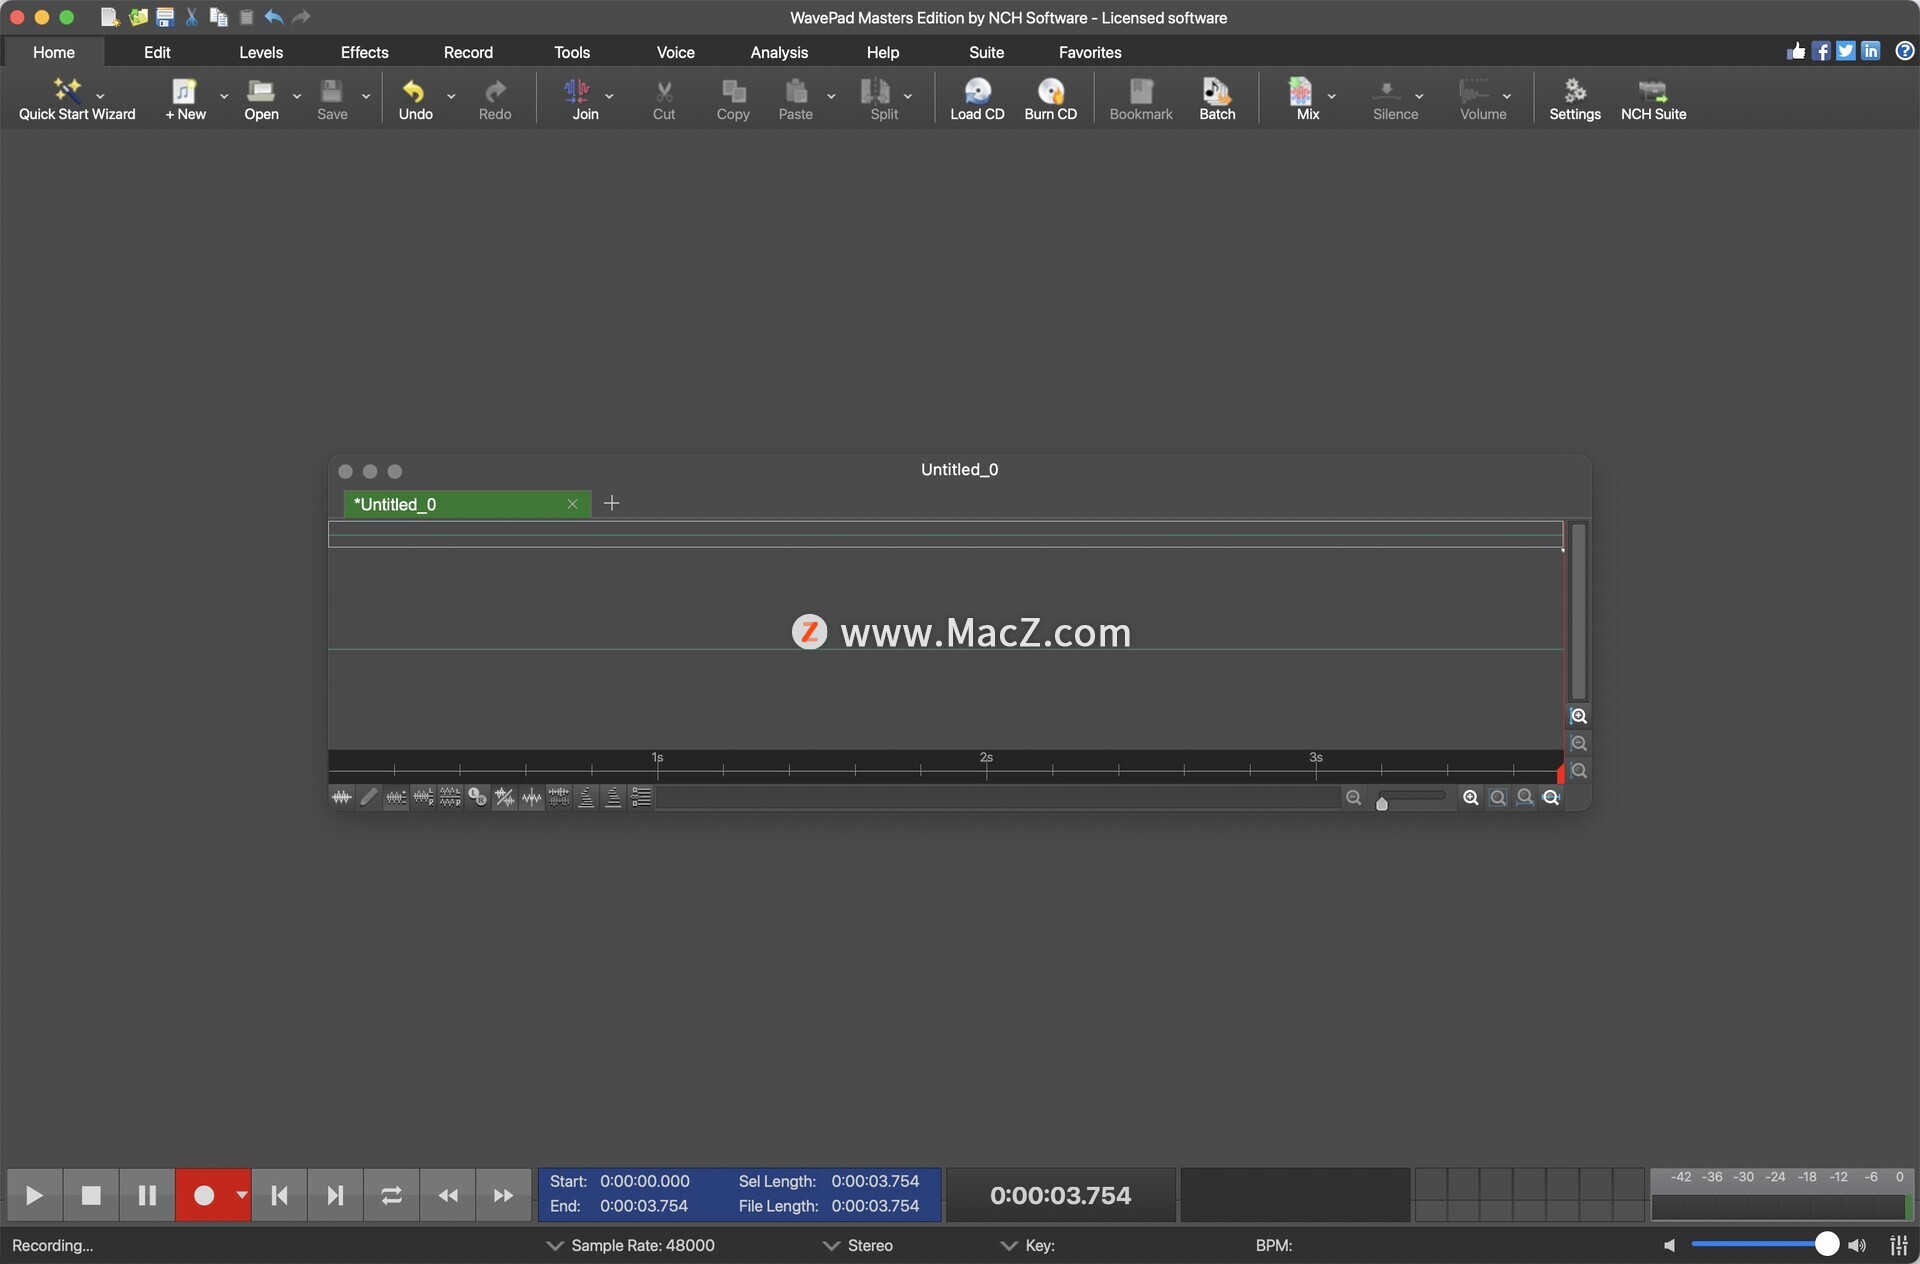Click the Undo toolbar button

click(x=415, y=99)
